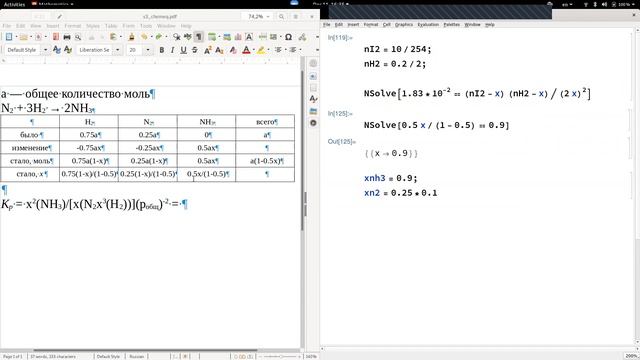Image resolution: width=640 pixels, height=360 pixels.
Task: Click the Find and Replace icon
Action: (x=176, y=37)
